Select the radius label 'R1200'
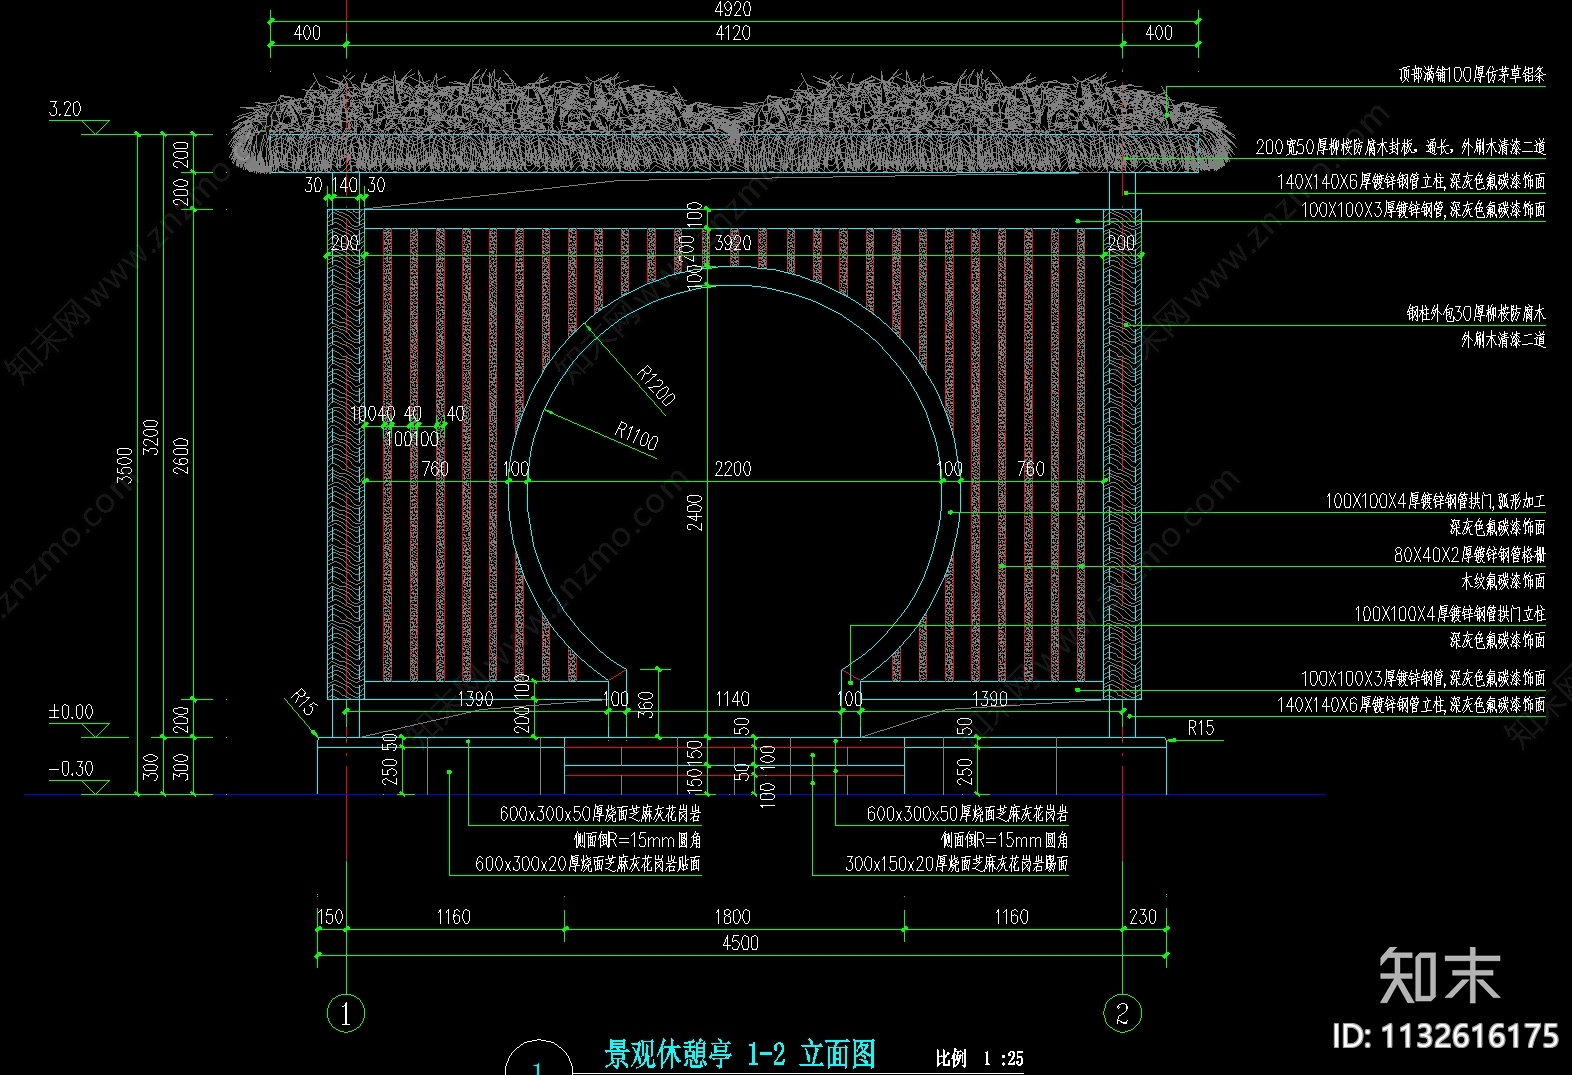This screenshot has height=1075, width=1572. pyautogui.click(x=656, y=386)
